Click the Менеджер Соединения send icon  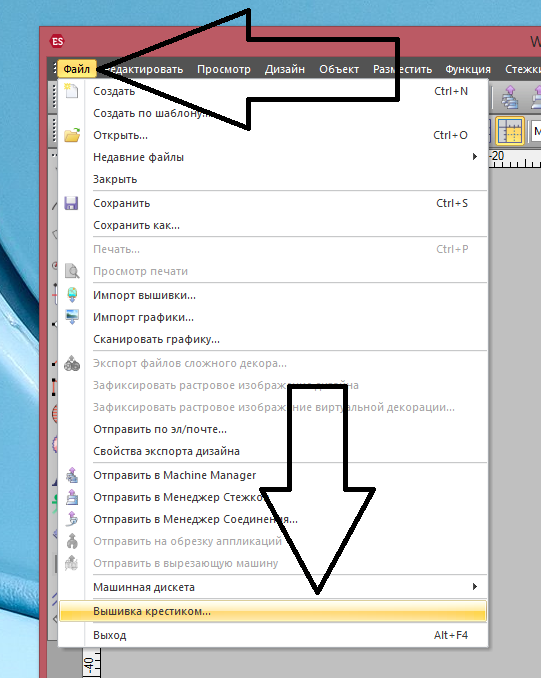point(72,519)
